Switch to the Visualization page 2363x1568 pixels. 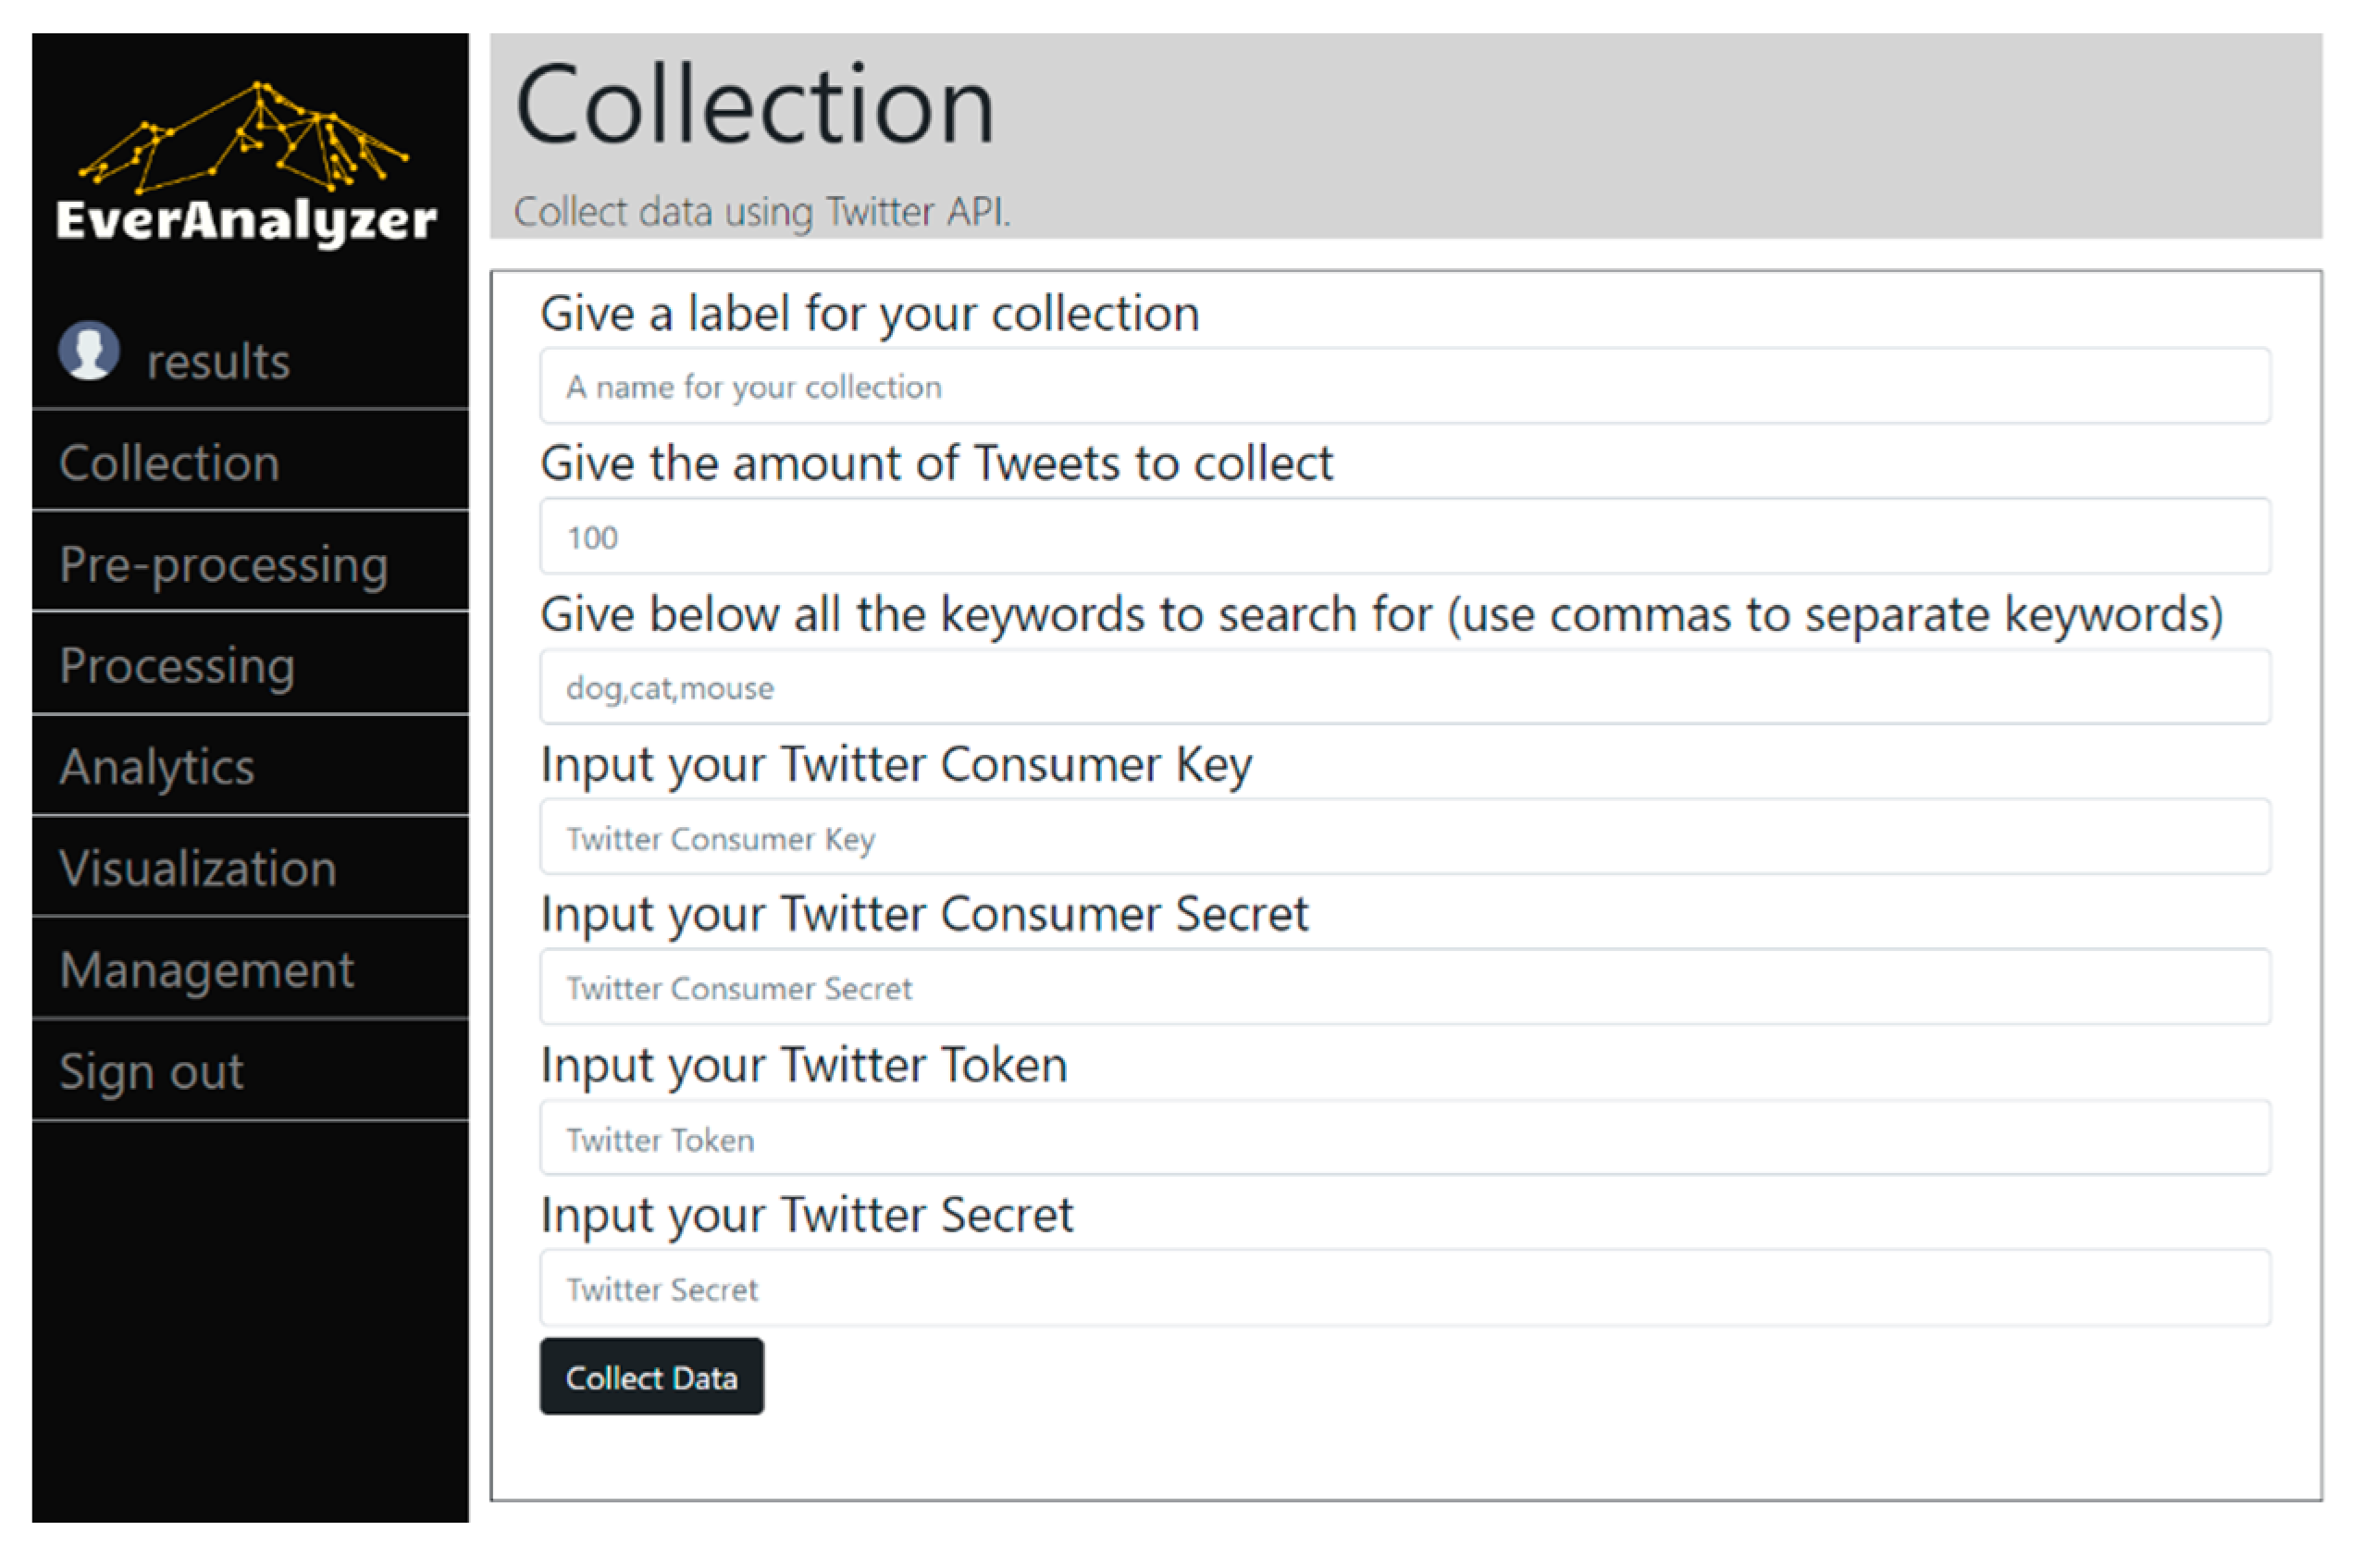[198, 868]
